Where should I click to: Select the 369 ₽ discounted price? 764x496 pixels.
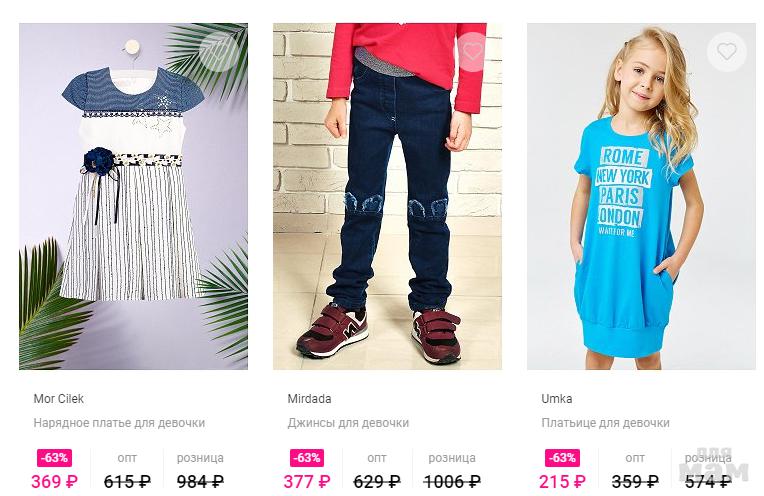coord(55,482)
